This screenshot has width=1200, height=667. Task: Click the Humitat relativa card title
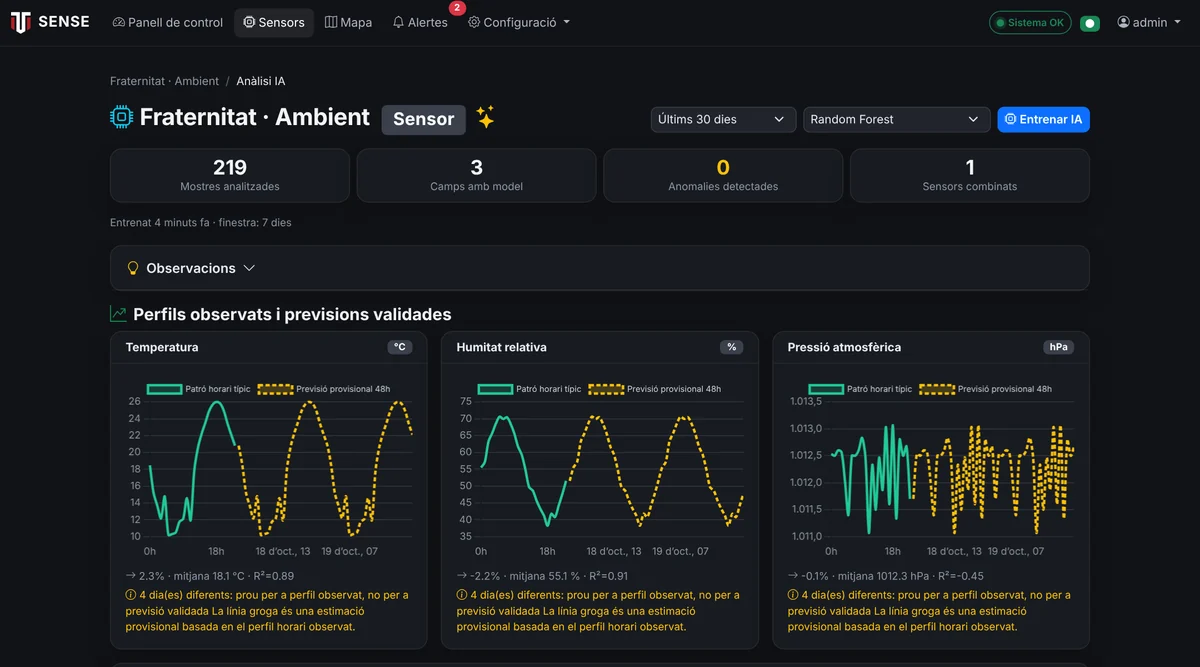(501, 347)
